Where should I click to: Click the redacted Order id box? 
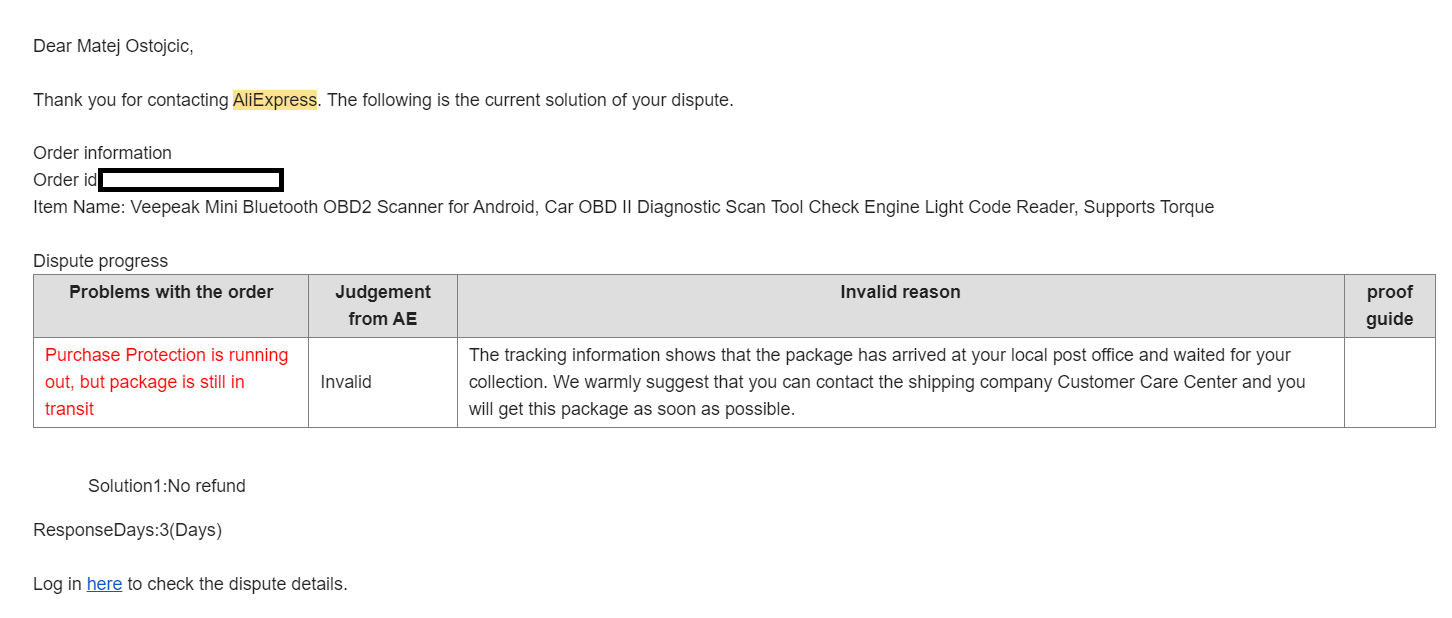pos(191,180)
